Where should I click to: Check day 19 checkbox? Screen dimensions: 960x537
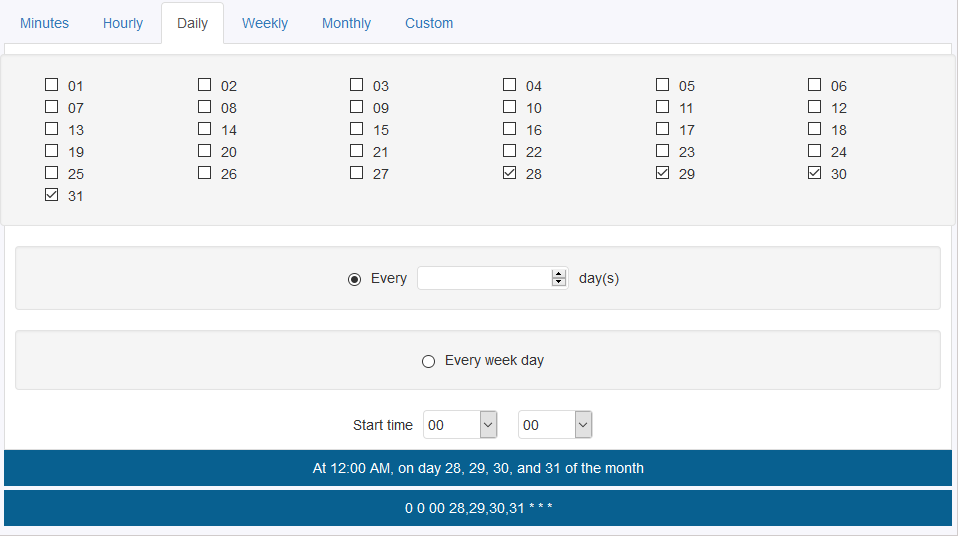pos(51,151)
